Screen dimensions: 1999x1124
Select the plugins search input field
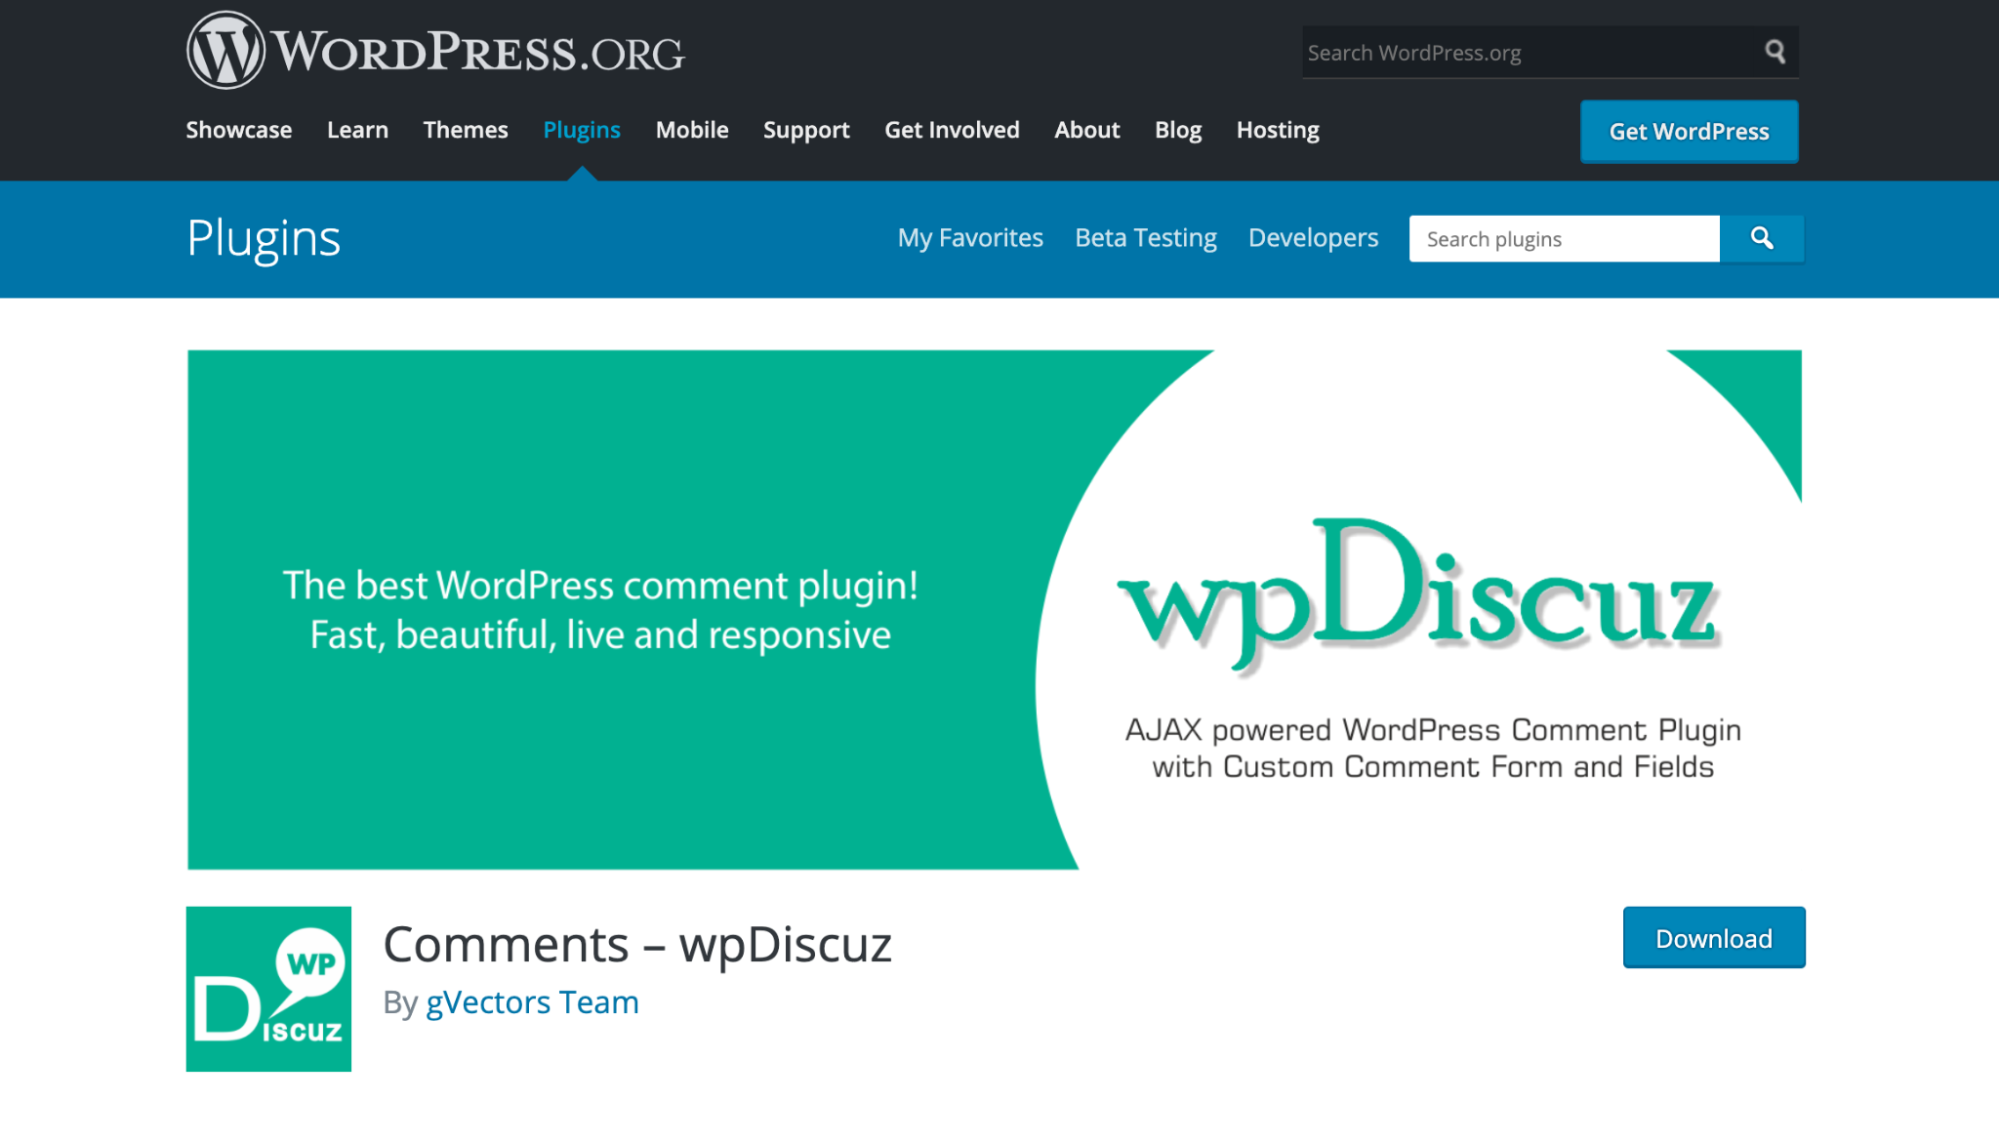[1565, 237]
